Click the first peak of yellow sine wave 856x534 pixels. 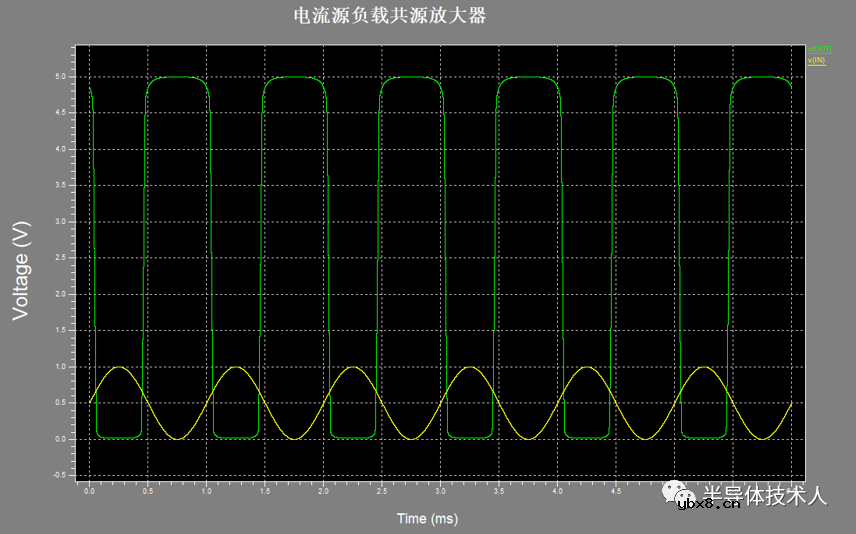(119, 367)
